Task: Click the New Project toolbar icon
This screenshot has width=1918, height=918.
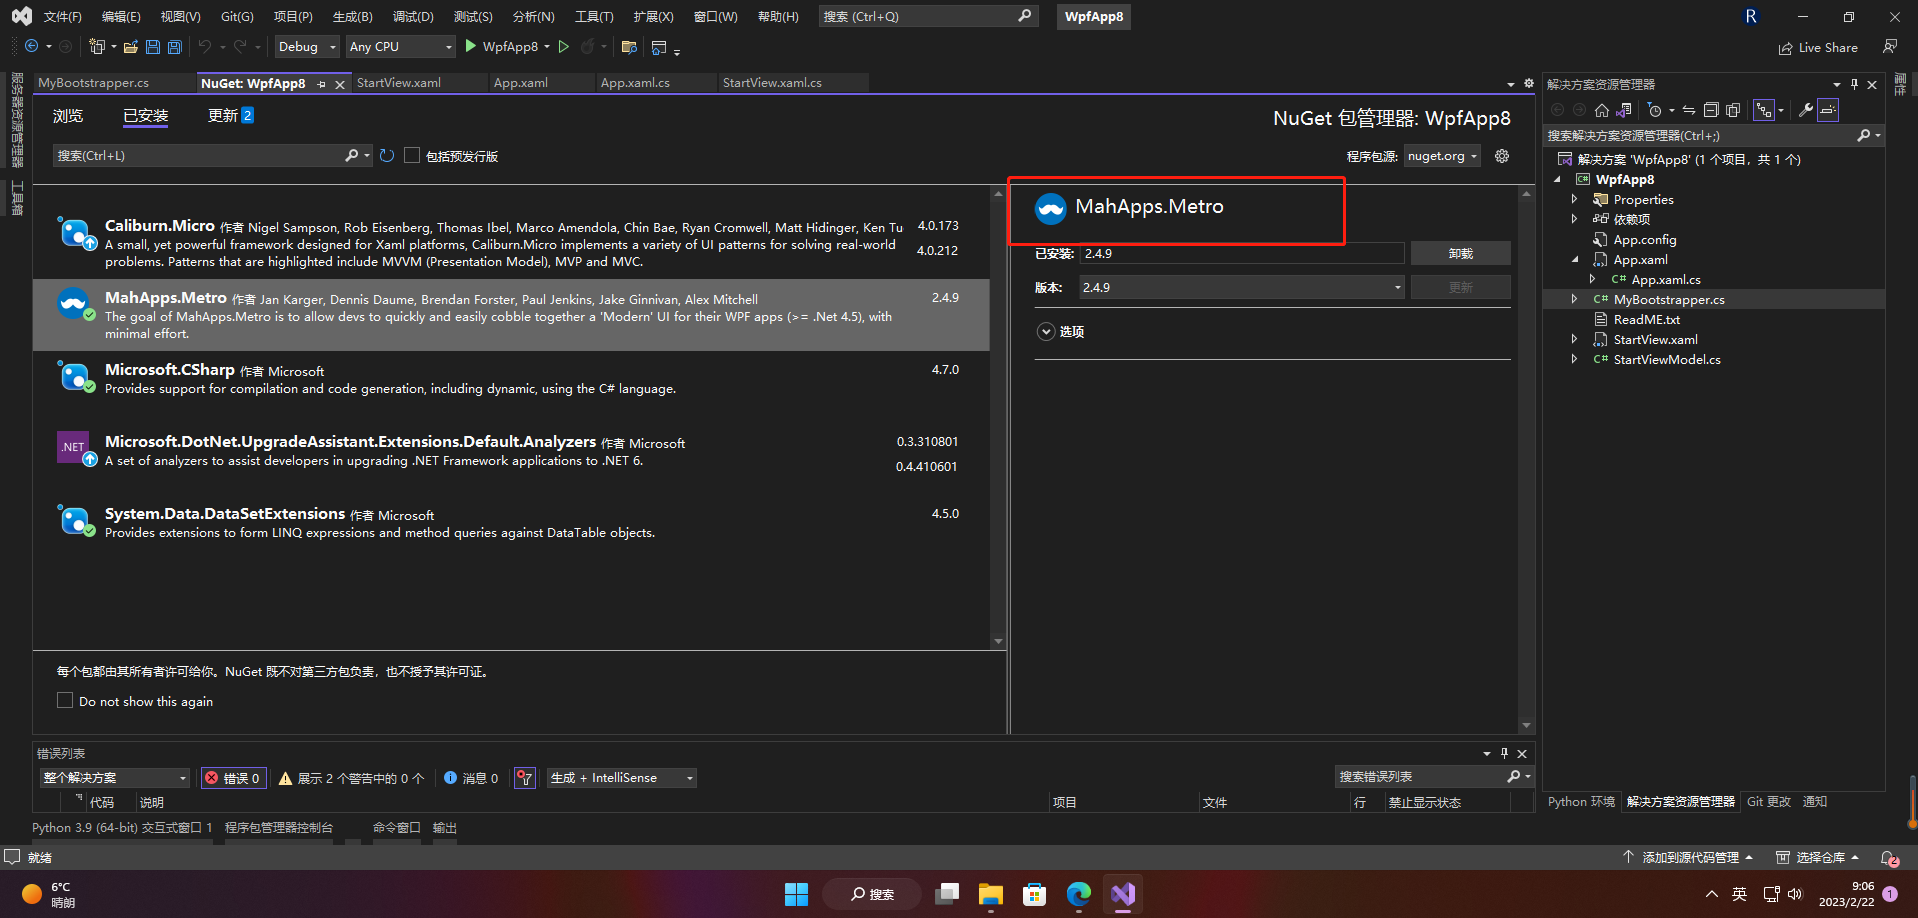Action: tap(97, 47)
